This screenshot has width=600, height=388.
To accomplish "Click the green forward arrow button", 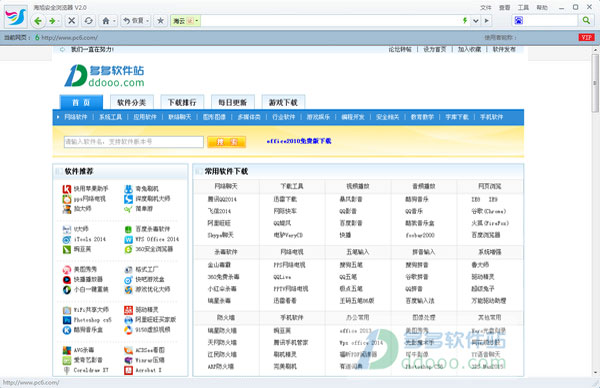I will (x=52, y=21).
